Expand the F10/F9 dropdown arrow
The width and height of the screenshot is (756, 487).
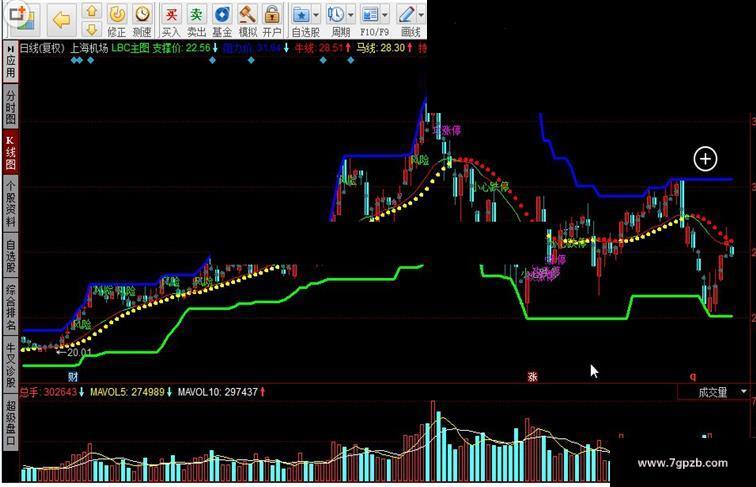coord(384,15)
